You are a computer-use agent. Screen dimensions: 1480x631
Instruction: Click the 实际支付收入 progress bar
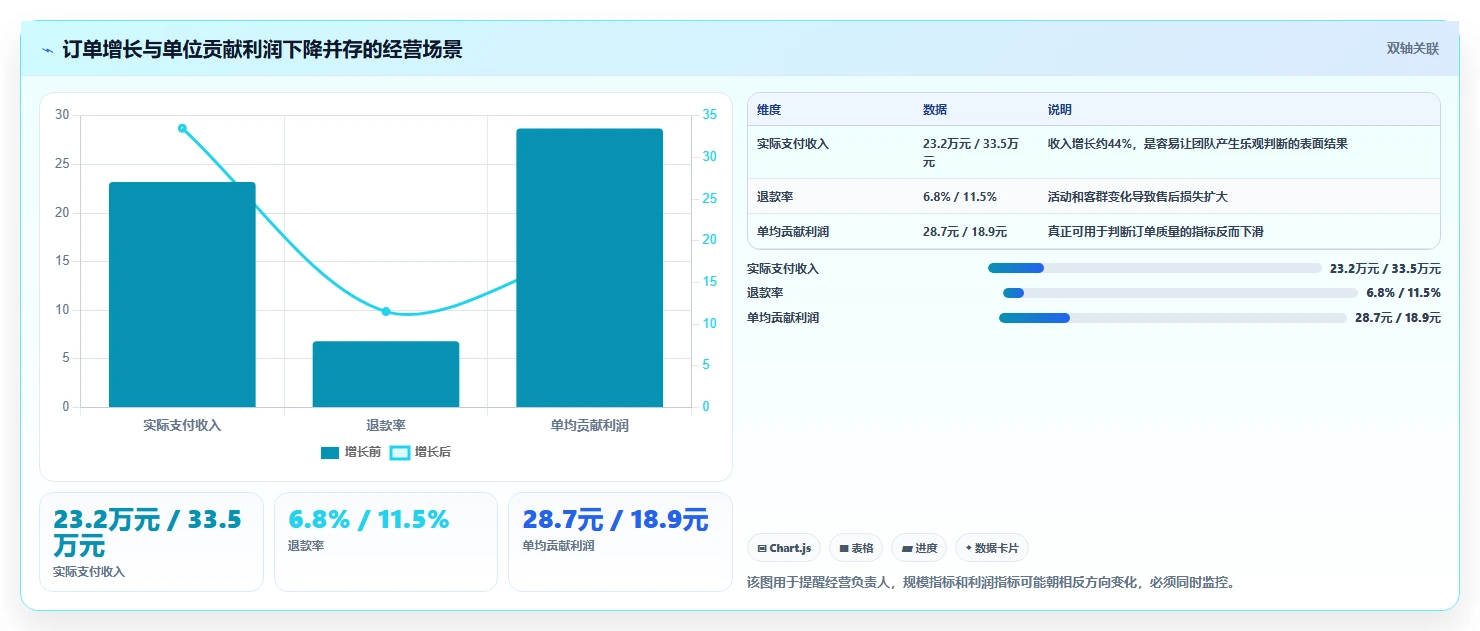[x=1155, y=268]
